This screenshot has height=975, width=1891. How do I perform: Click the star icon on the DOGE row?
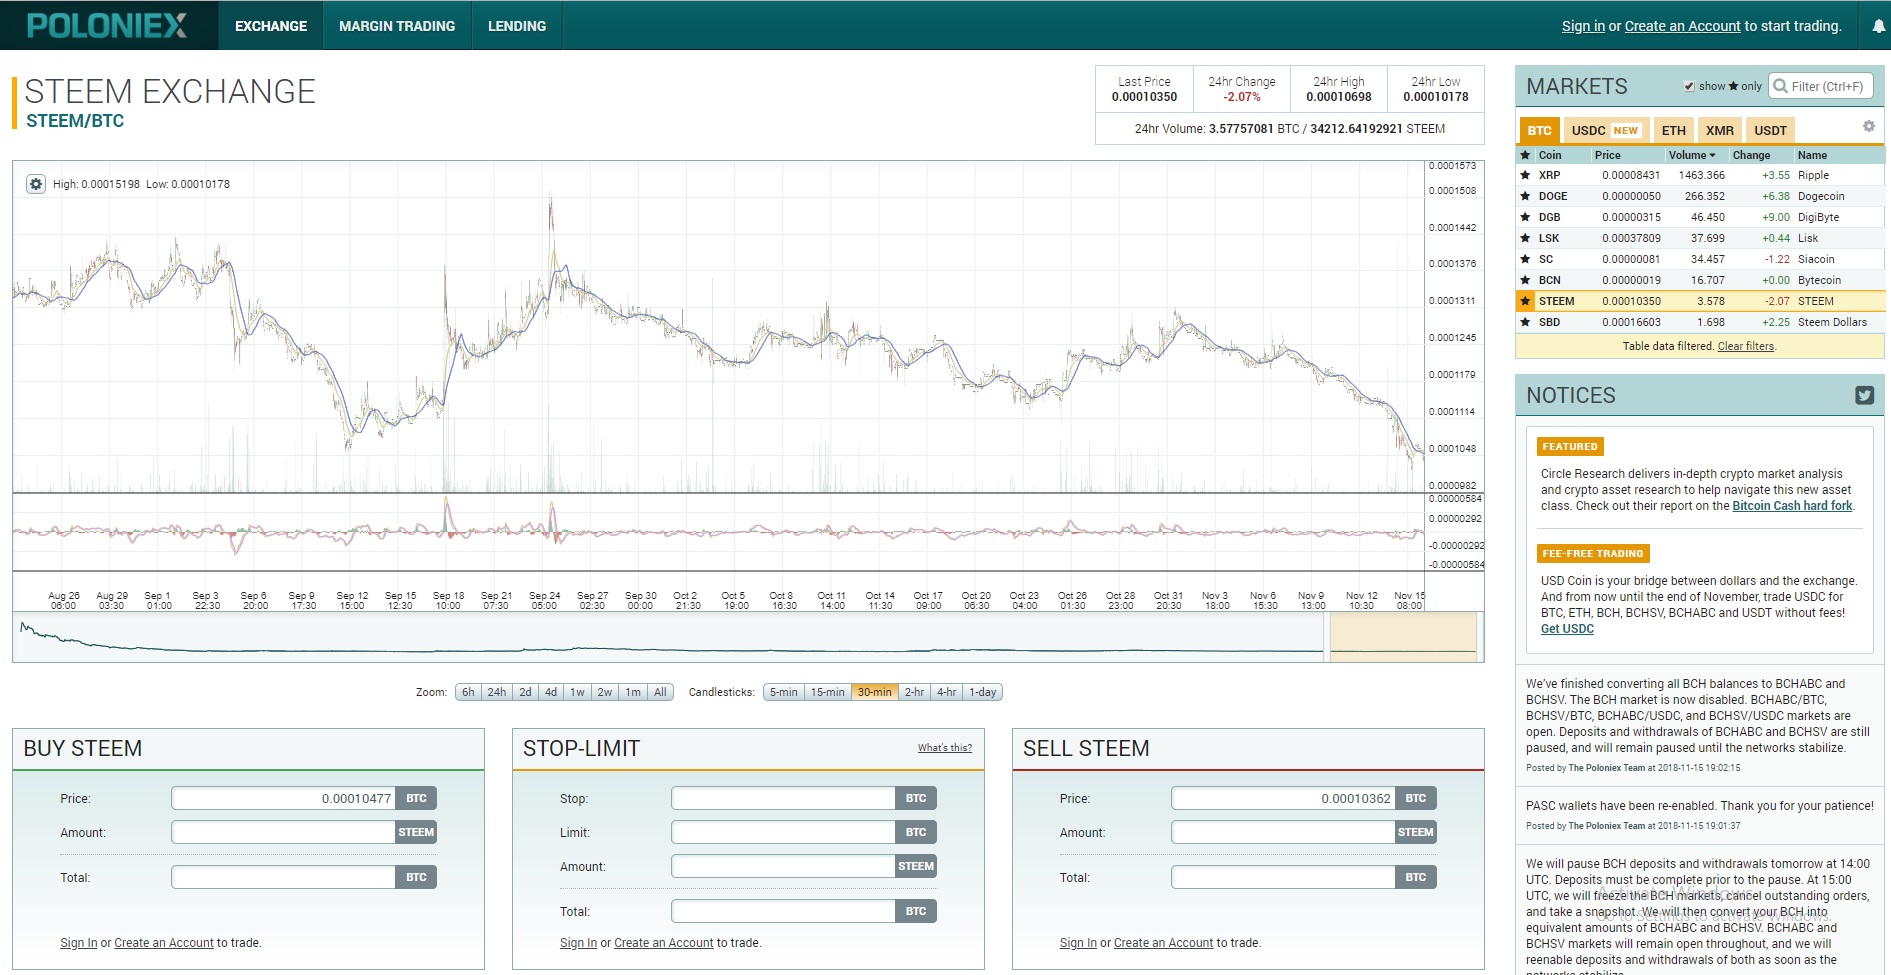coord(1525,196)
